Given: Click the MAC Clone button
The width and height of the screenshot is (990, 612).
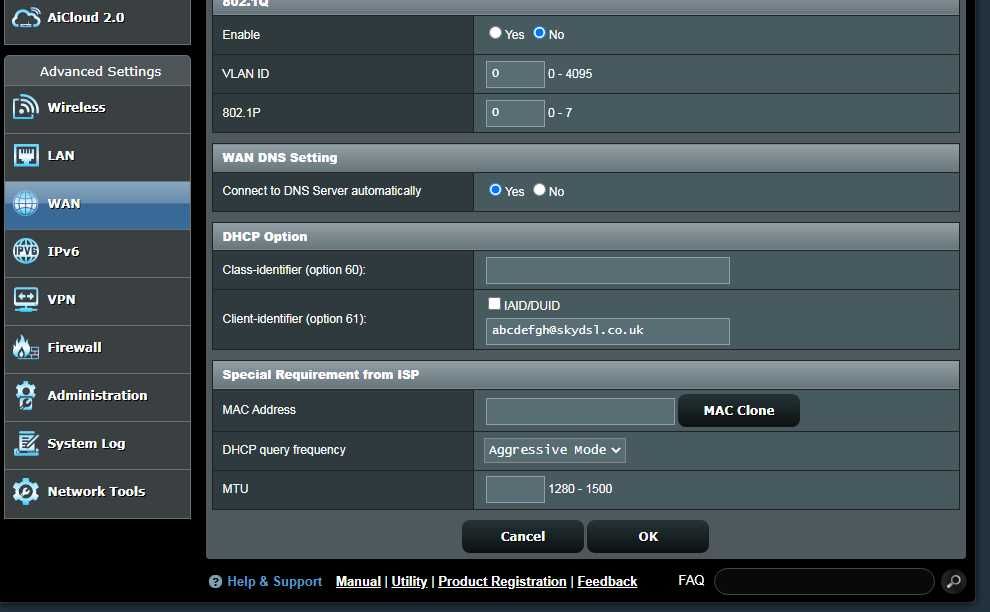Looking at the screenshot, I should [x=738, y=410].
